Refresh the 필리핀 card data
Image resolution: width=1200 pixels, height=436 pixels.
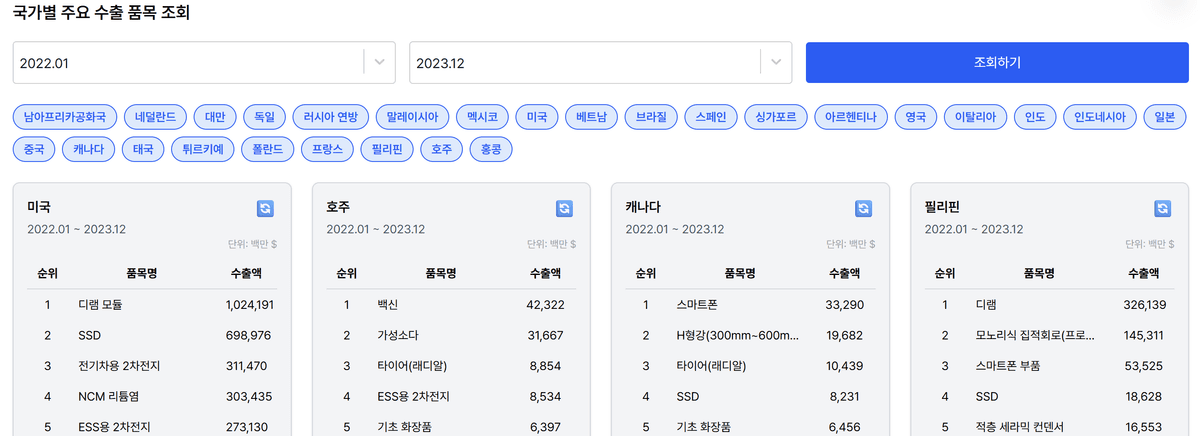tap(1162, 208)
